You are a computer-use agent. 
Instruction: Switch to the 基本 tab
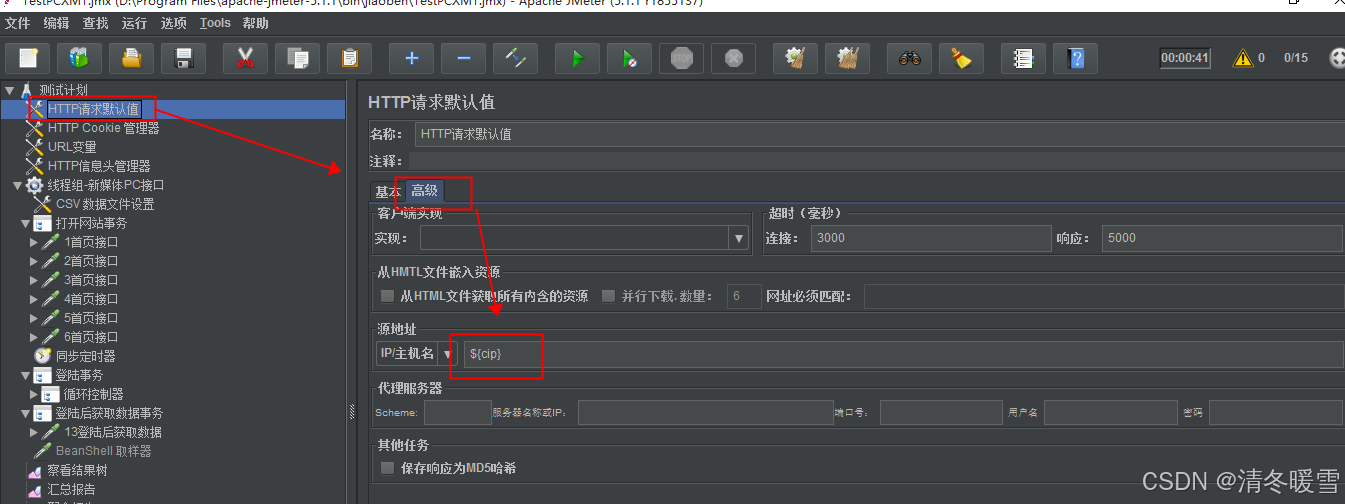tap(388, 192)
